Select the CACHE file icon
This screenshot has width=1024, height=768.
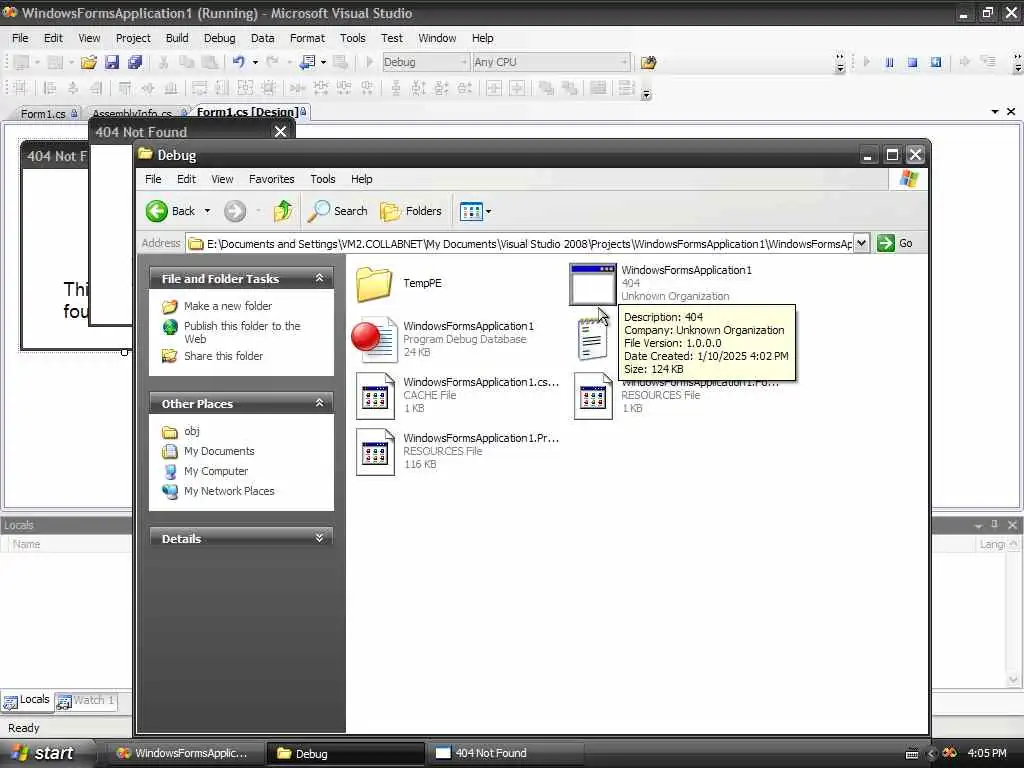pyautogui.click(x=375, y=396)
